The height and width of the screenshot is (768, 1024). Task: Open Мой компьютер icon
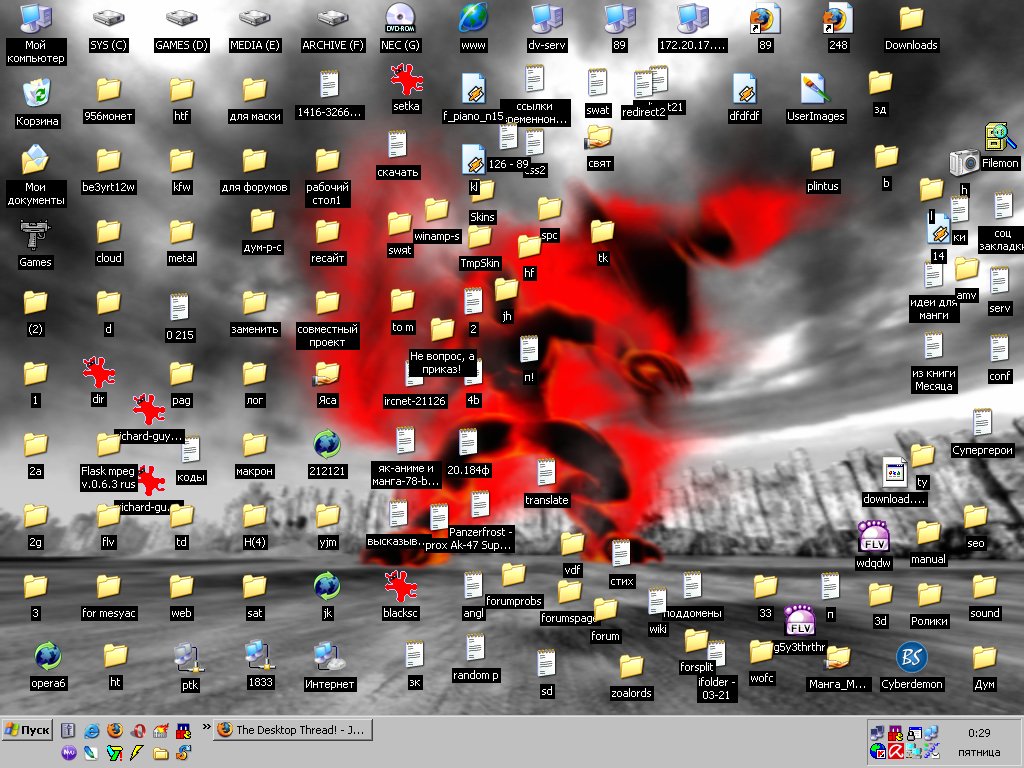[x=35, y=33]
